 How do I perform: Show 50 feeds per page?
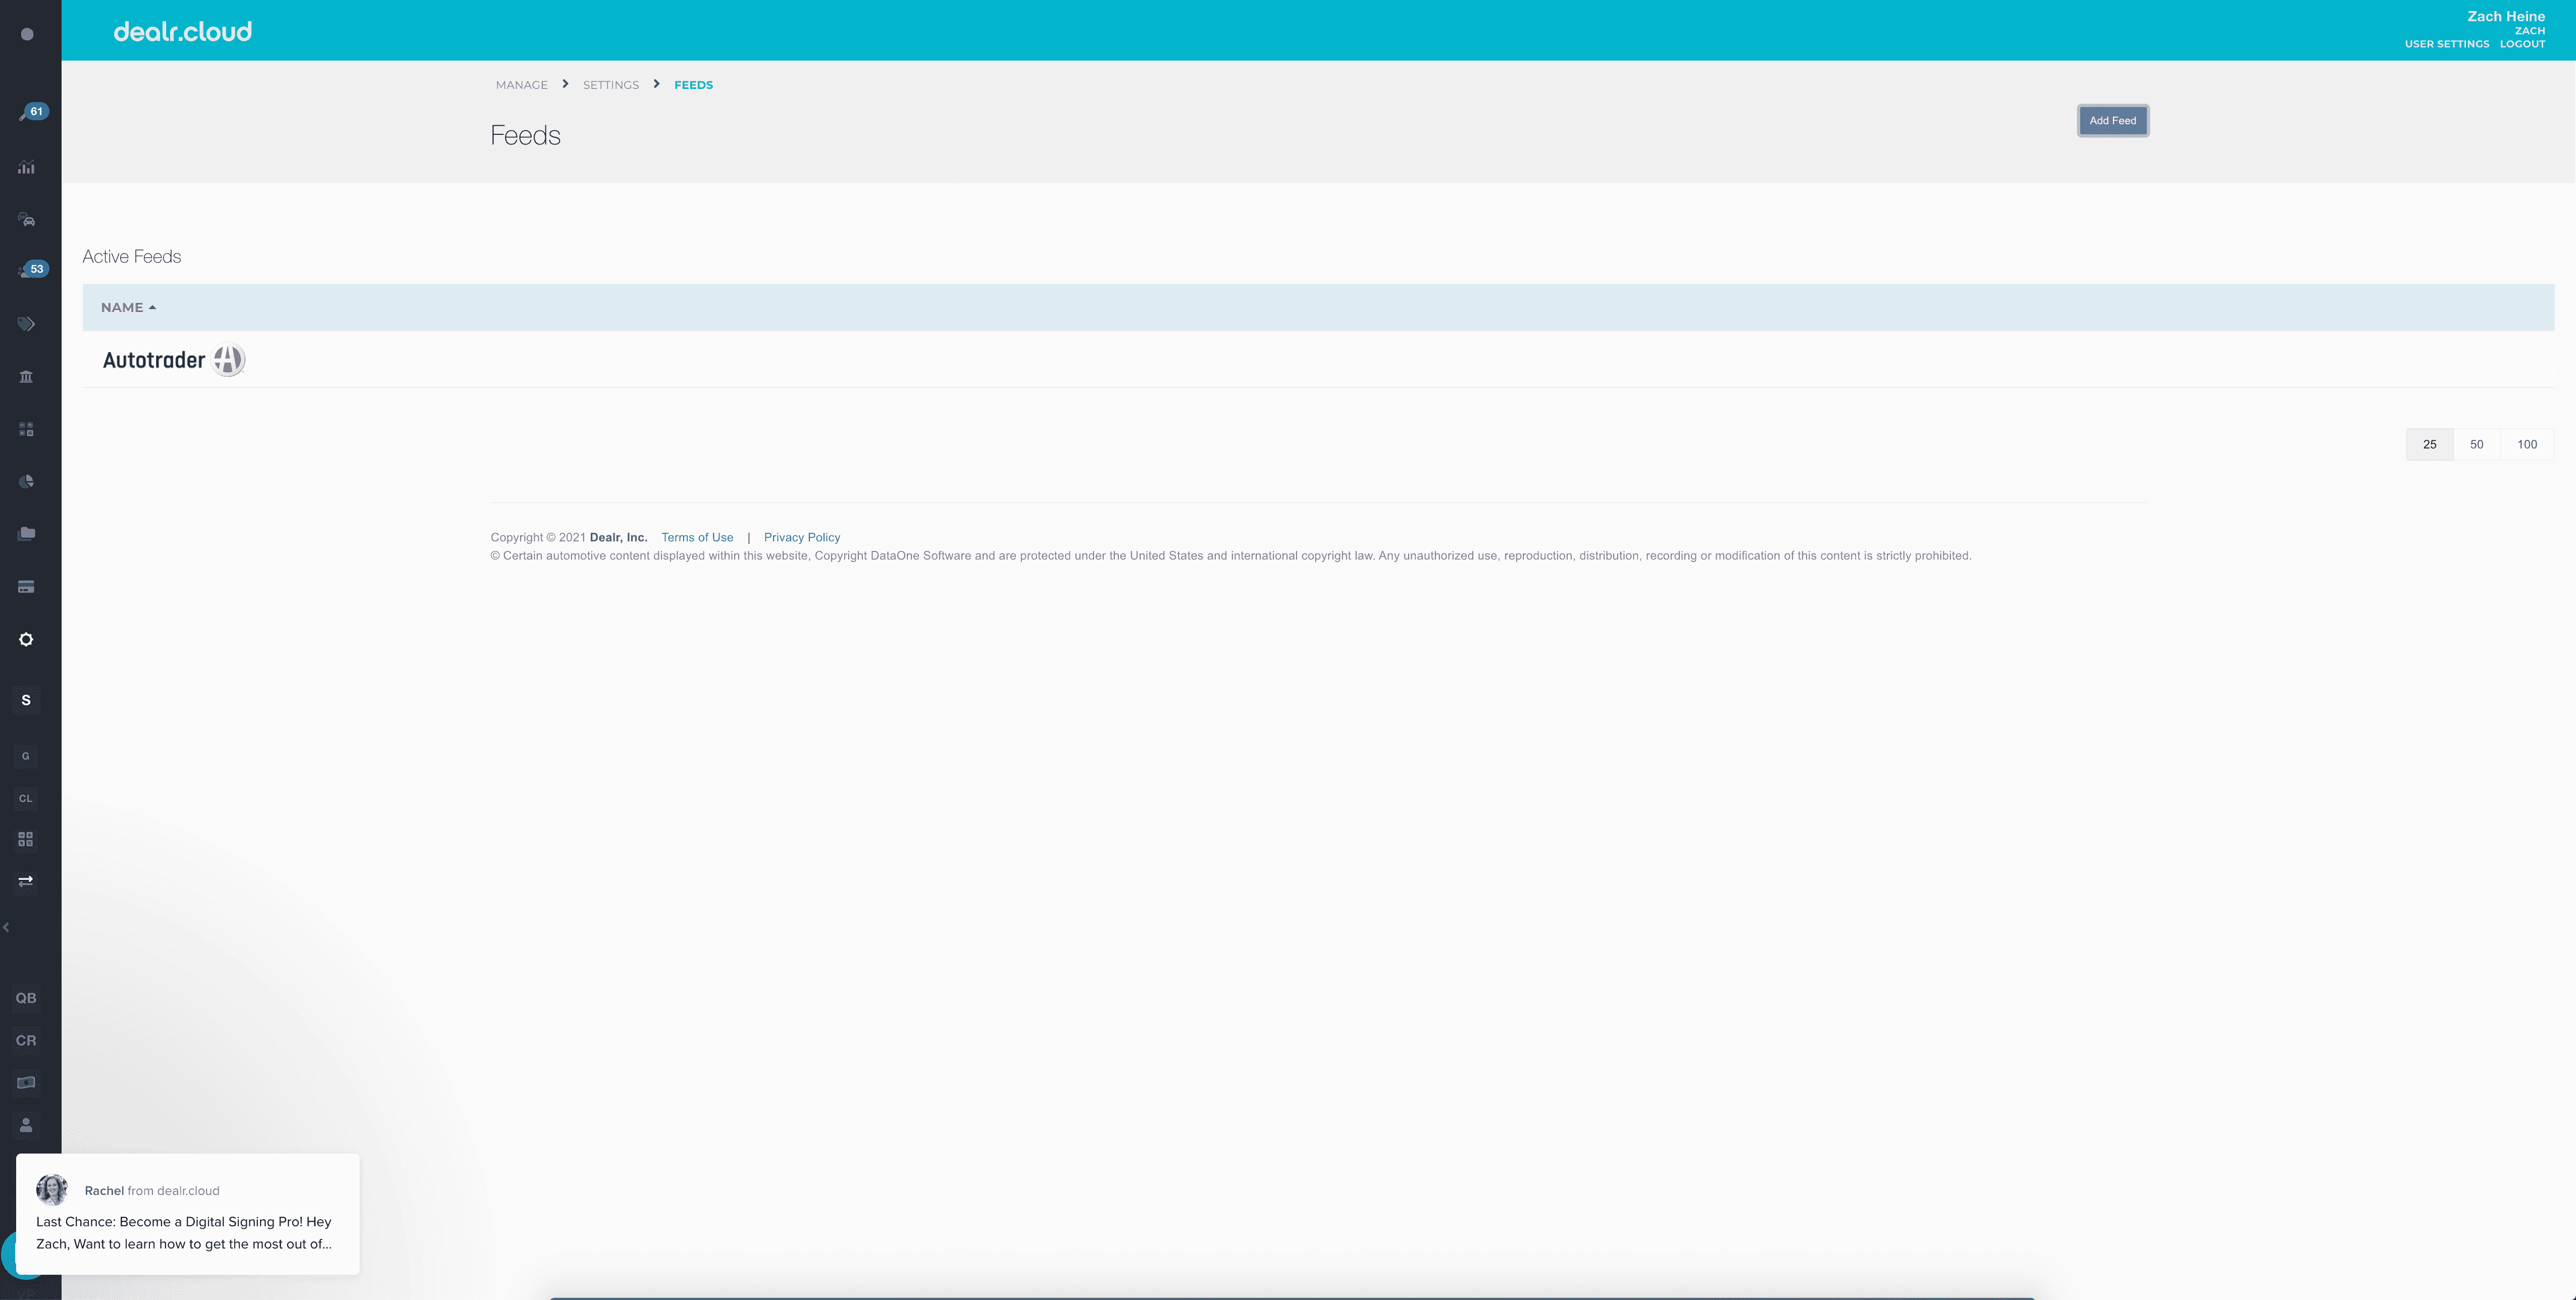pyautogui.click(x=2476, y=445)
